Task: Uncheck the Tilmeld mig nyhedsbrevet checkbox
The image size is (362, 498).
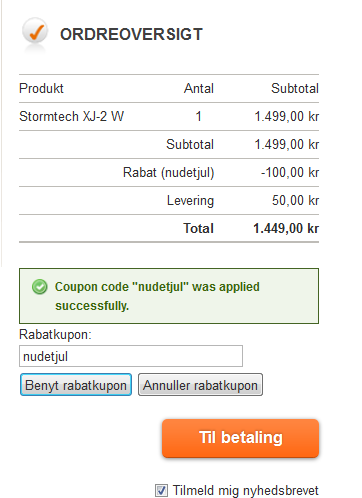Action: point(161,490)
